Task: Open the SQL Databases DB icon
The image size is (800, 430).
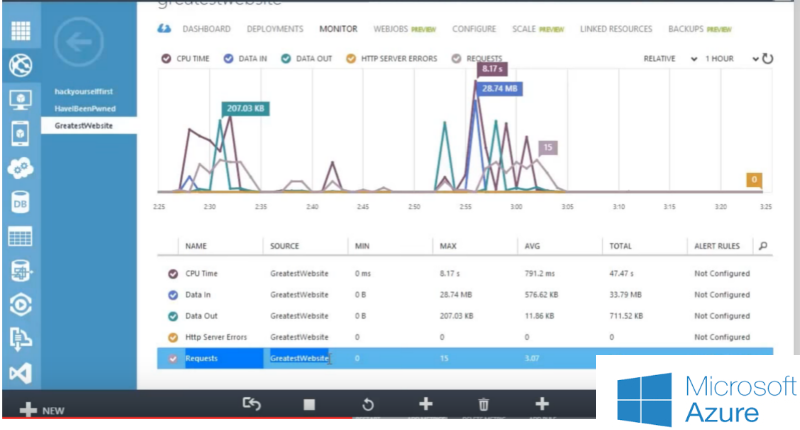Action: point(20,202)
